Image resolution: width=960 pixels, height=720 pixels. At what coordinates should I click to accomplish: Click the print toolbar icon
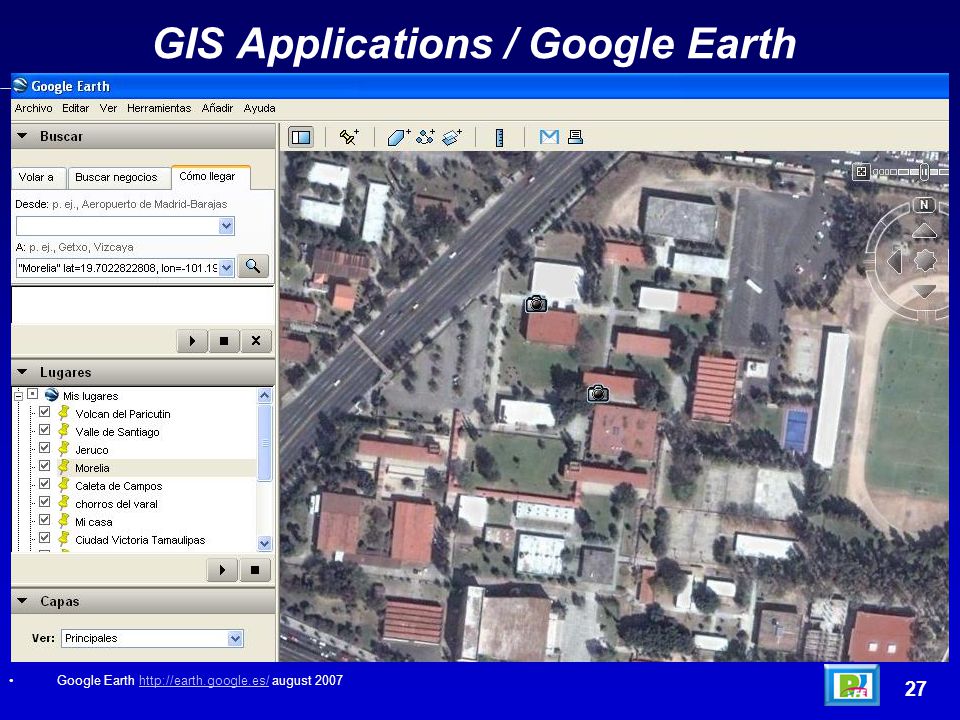coord(575,137)
